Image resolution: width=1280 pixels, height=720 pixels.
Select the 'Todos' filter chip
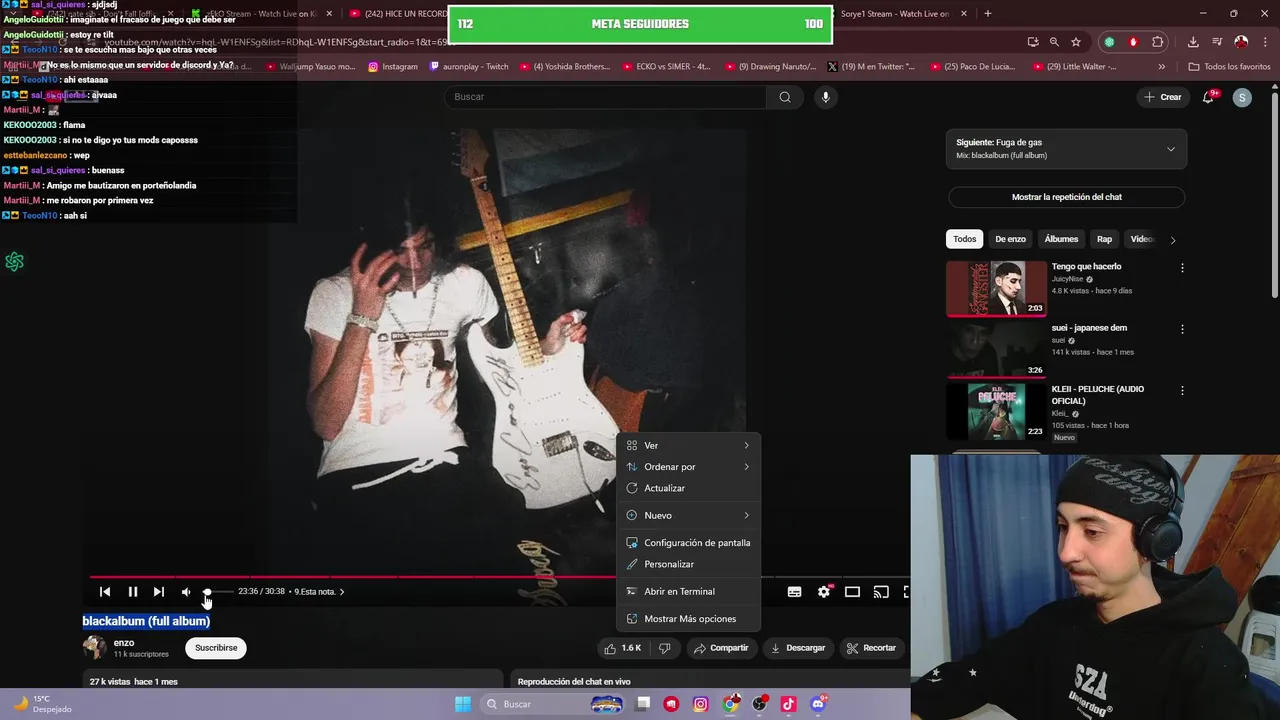click(964, 239)
